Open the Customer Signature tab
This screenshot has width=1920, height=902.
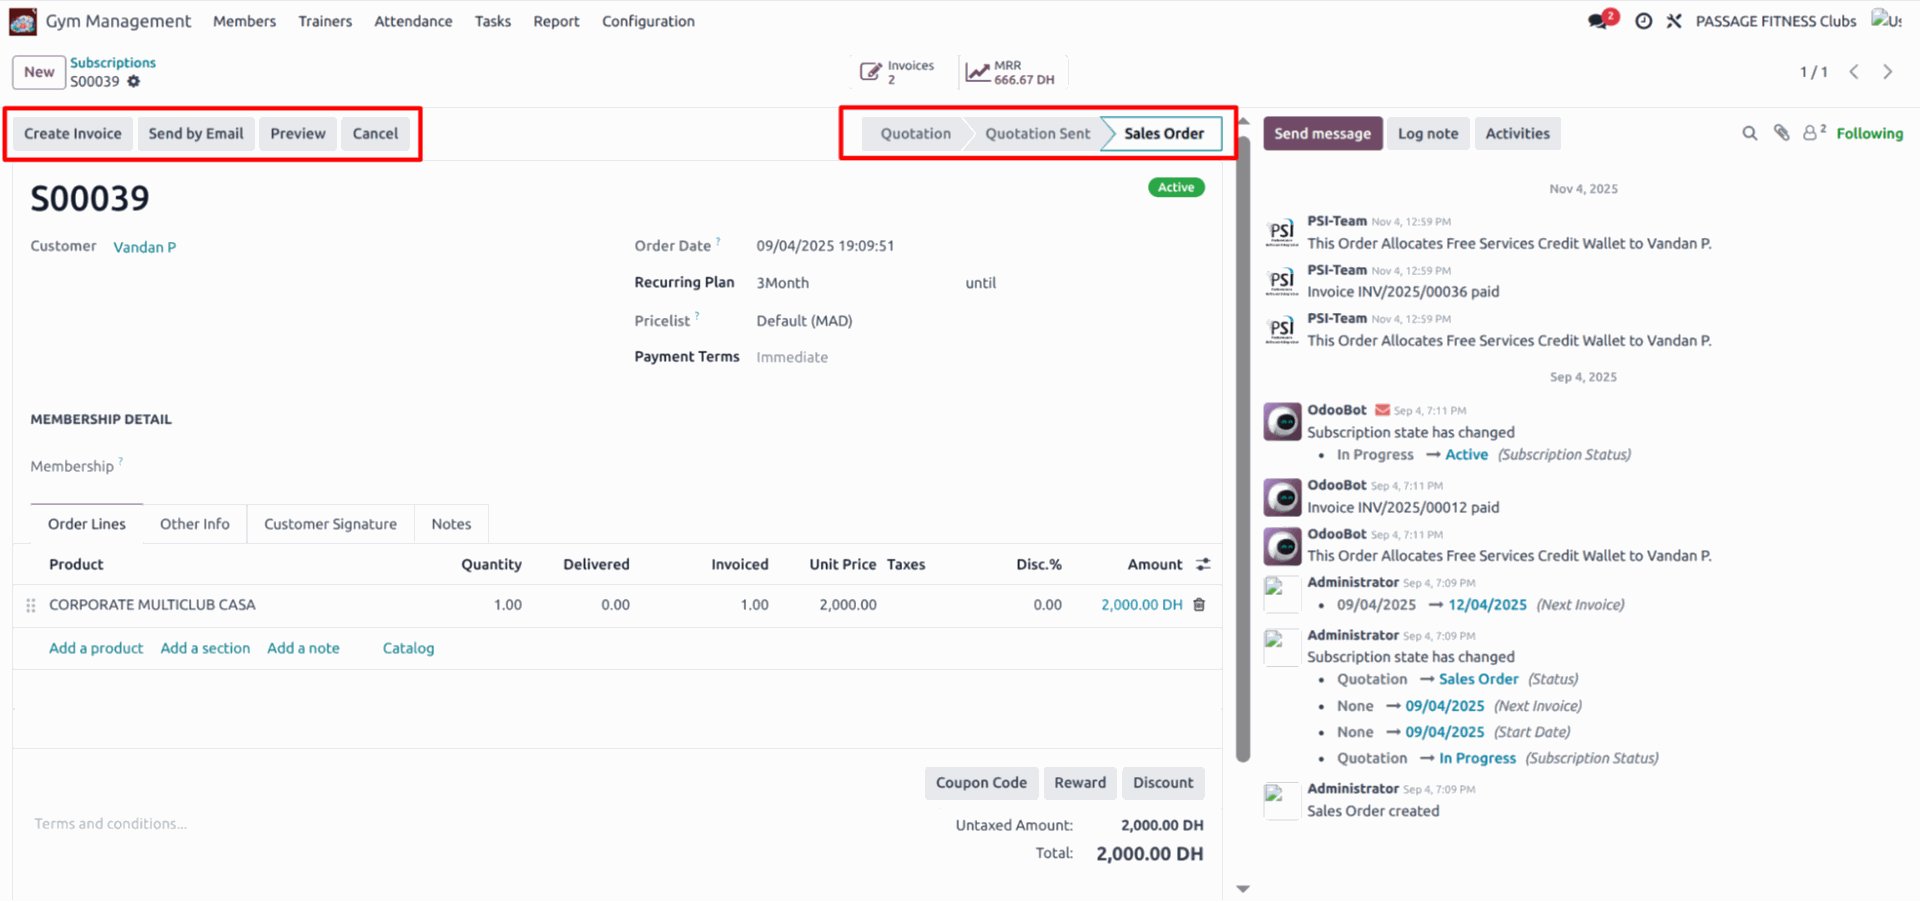click(x=330, y=524)
